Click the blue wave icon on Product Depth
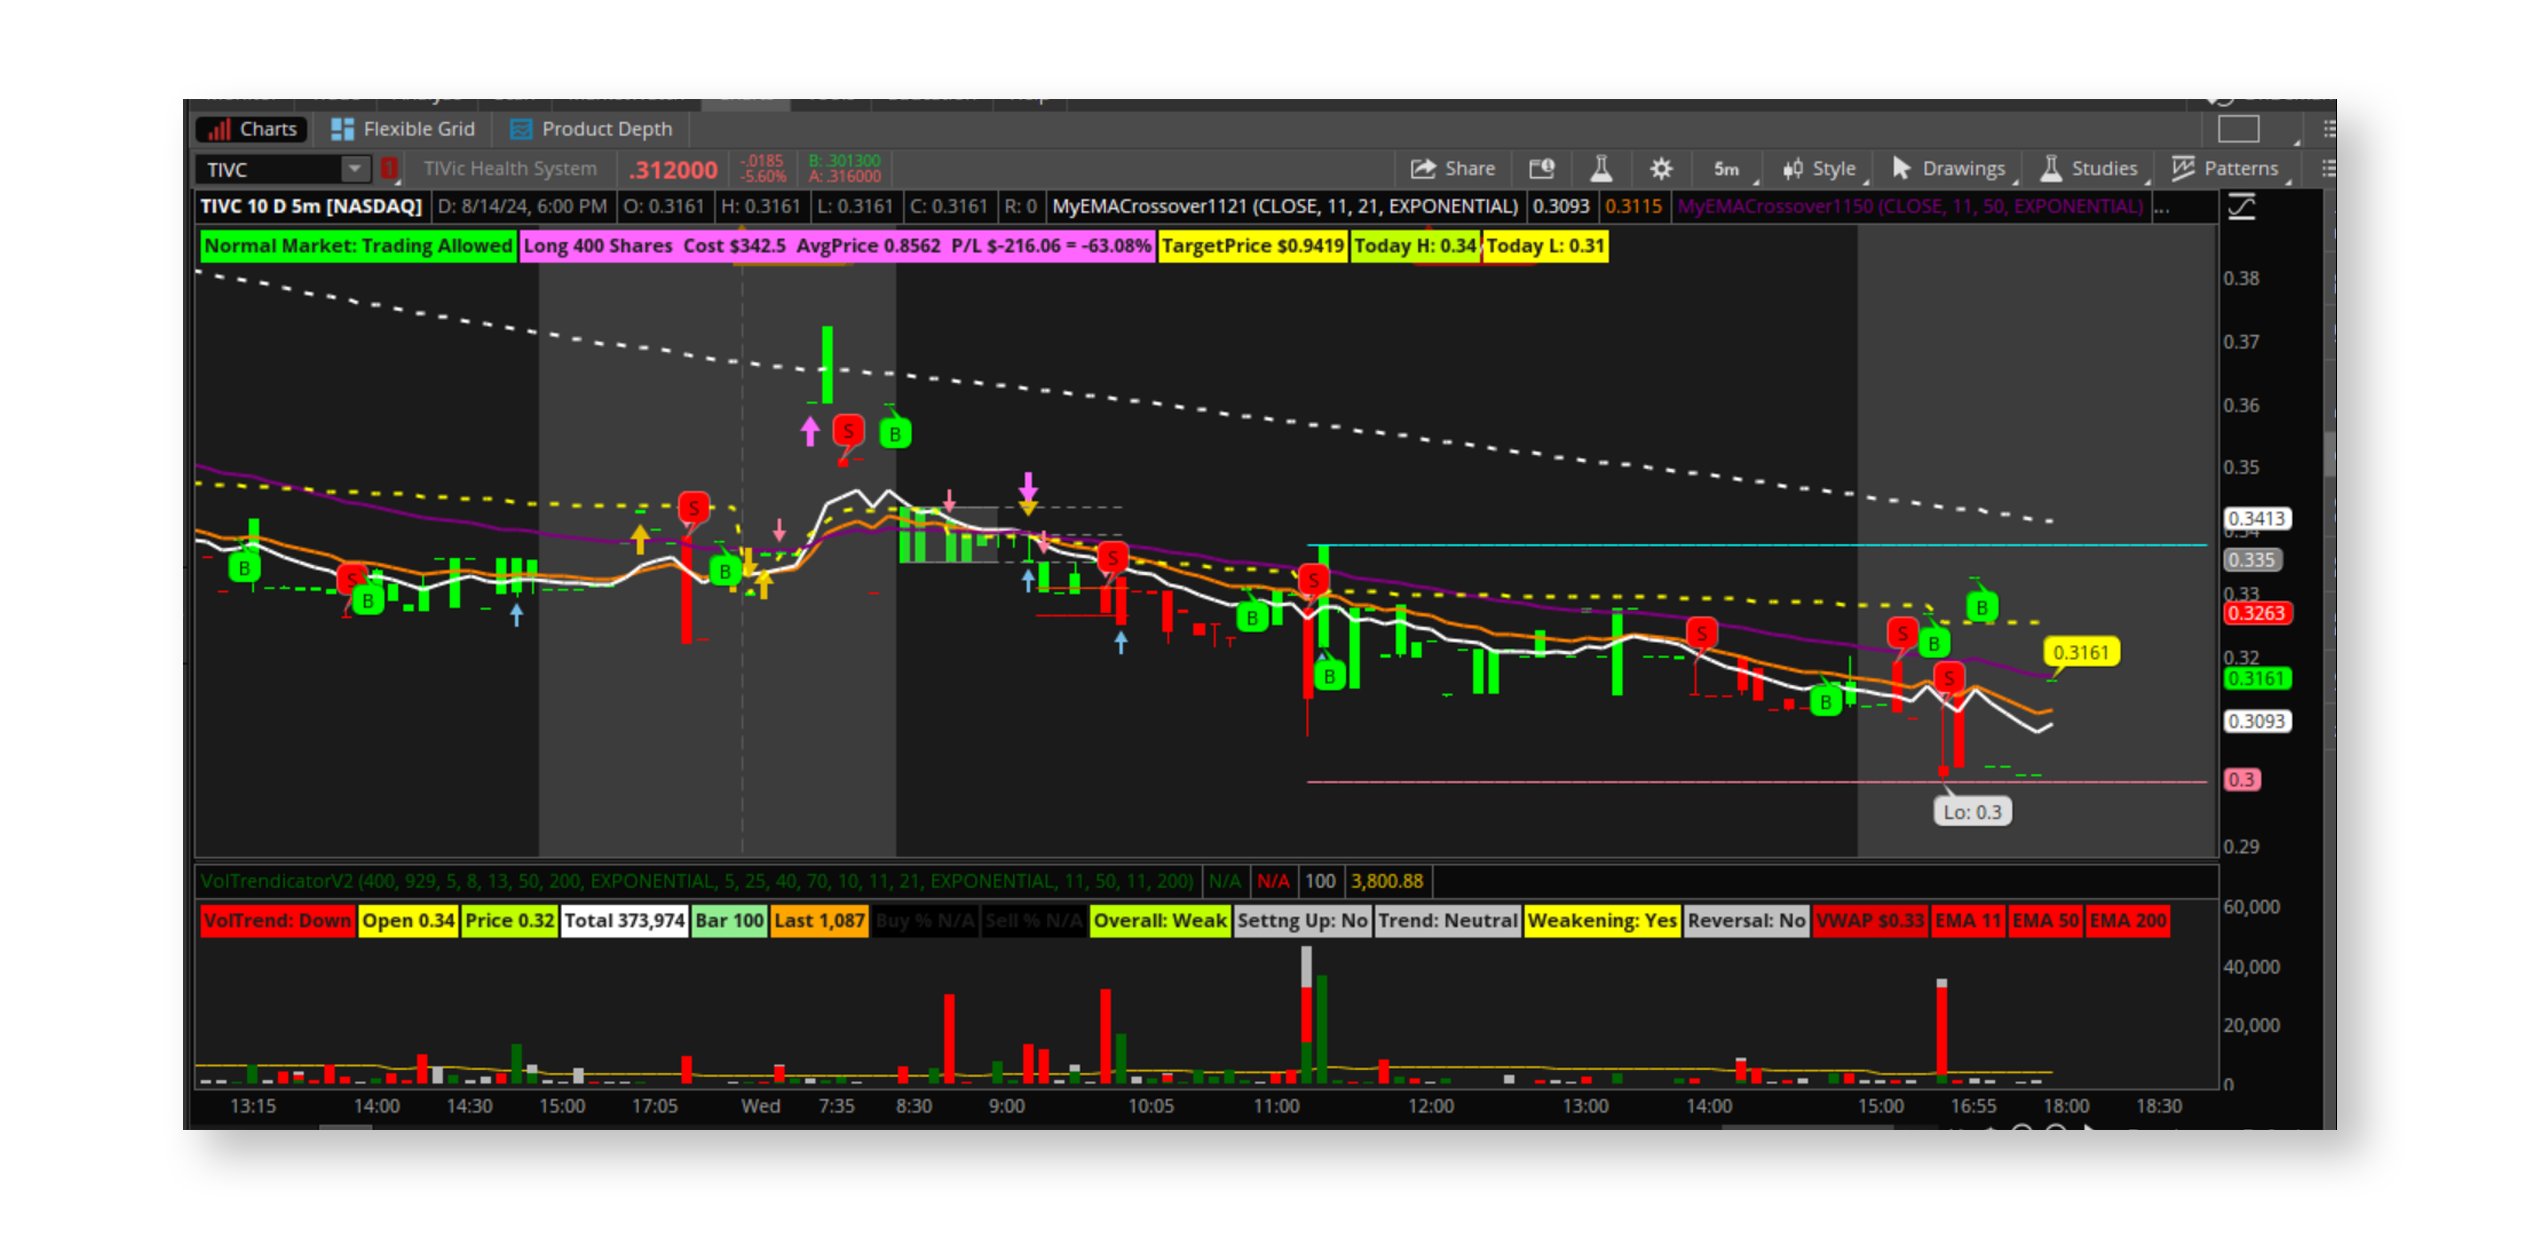This screenshot has width=2544, height=1251. (520, 129)
